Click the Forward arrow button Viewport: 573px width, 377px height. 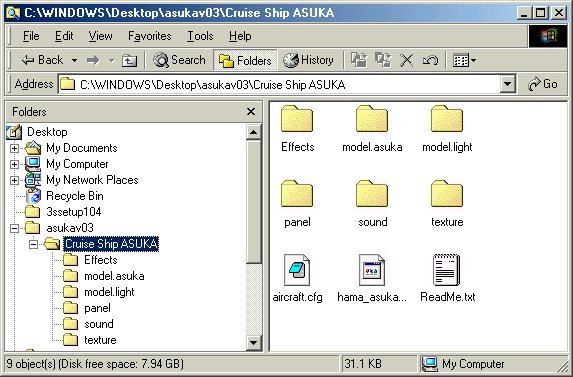click(94, 60)
